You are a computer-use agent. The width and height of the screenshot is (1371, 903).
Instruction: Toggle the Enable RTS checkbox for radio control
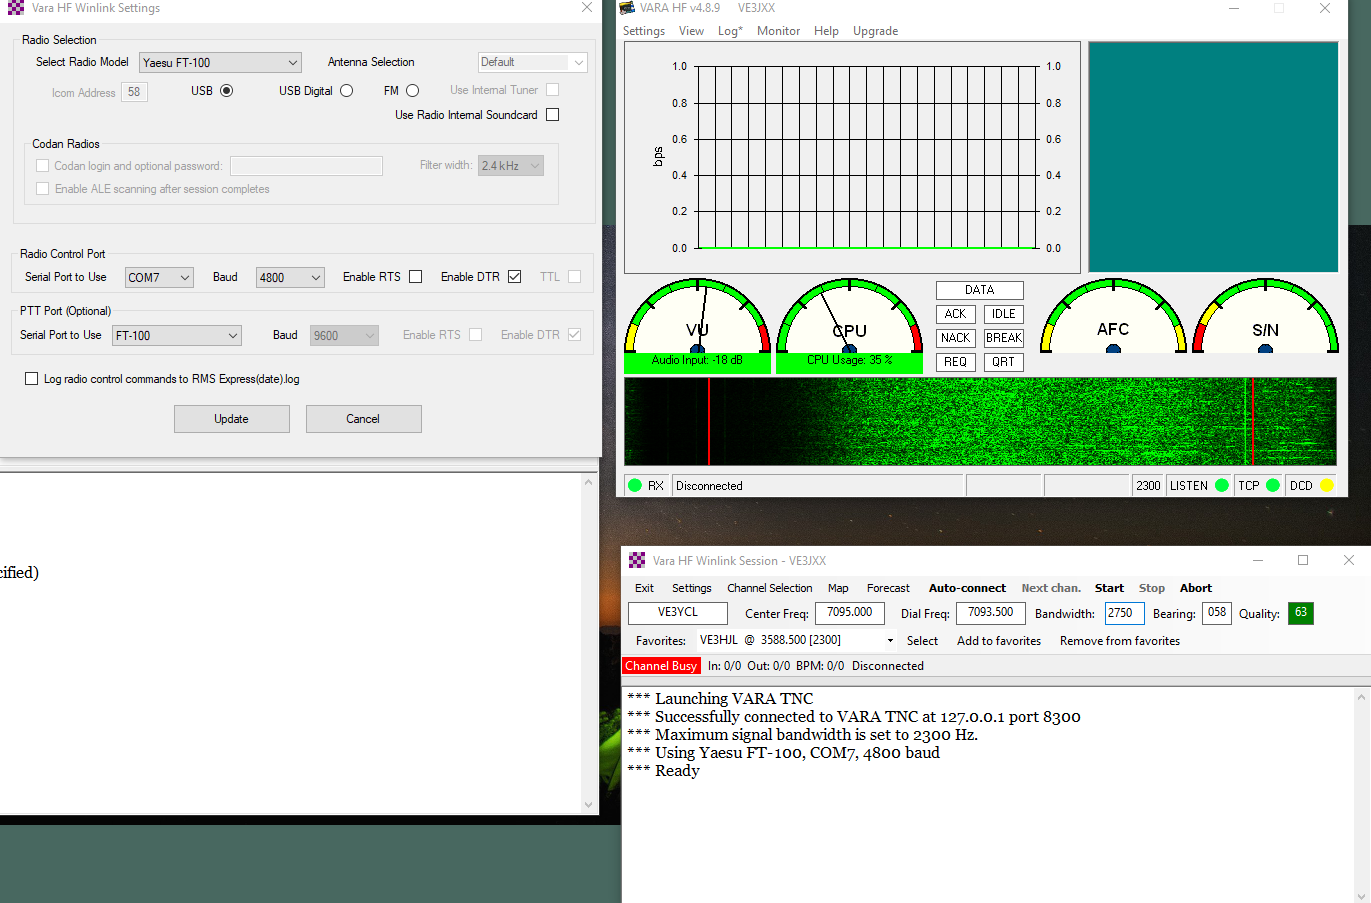pyautogui.click(x=416, y=277)
